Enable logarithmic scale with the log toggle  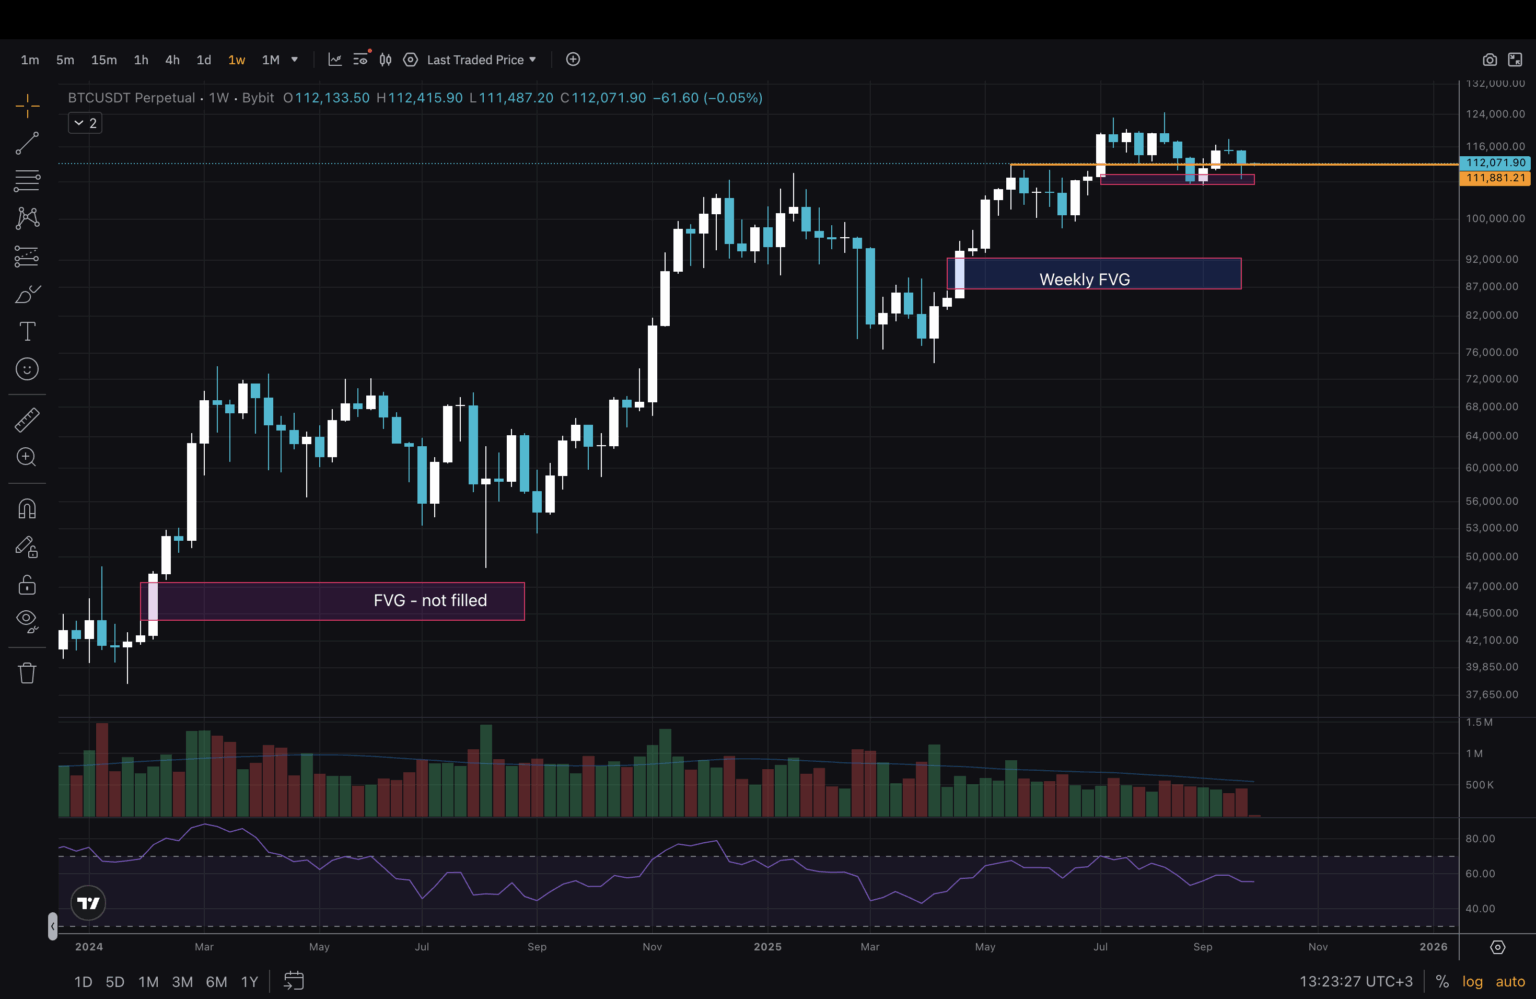point(1472,981)
